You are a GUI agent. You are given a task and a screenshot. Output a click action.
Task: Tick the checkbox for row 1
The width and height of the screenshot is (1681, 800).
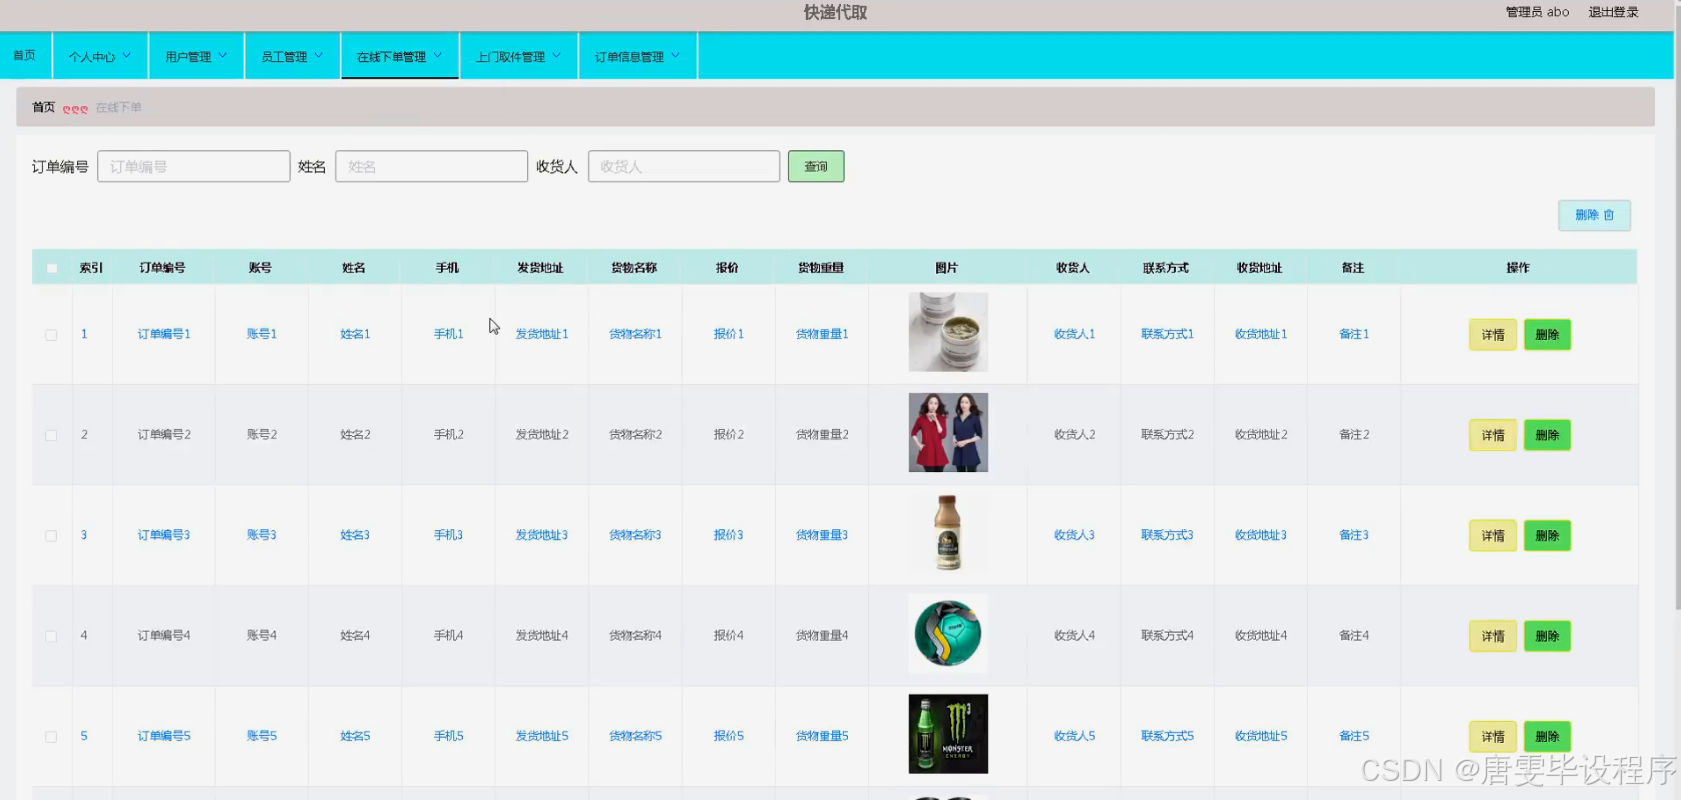click(x=51, y=335)
